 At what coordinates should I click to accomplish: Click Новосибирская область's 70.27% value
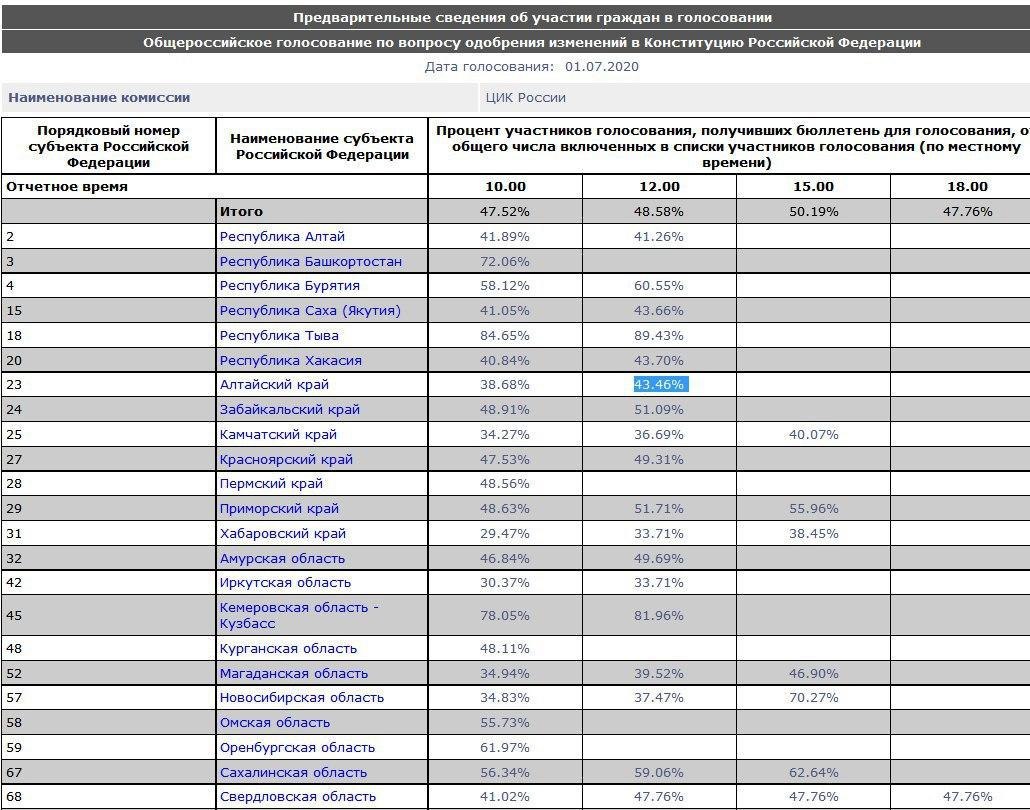point(813,698)
